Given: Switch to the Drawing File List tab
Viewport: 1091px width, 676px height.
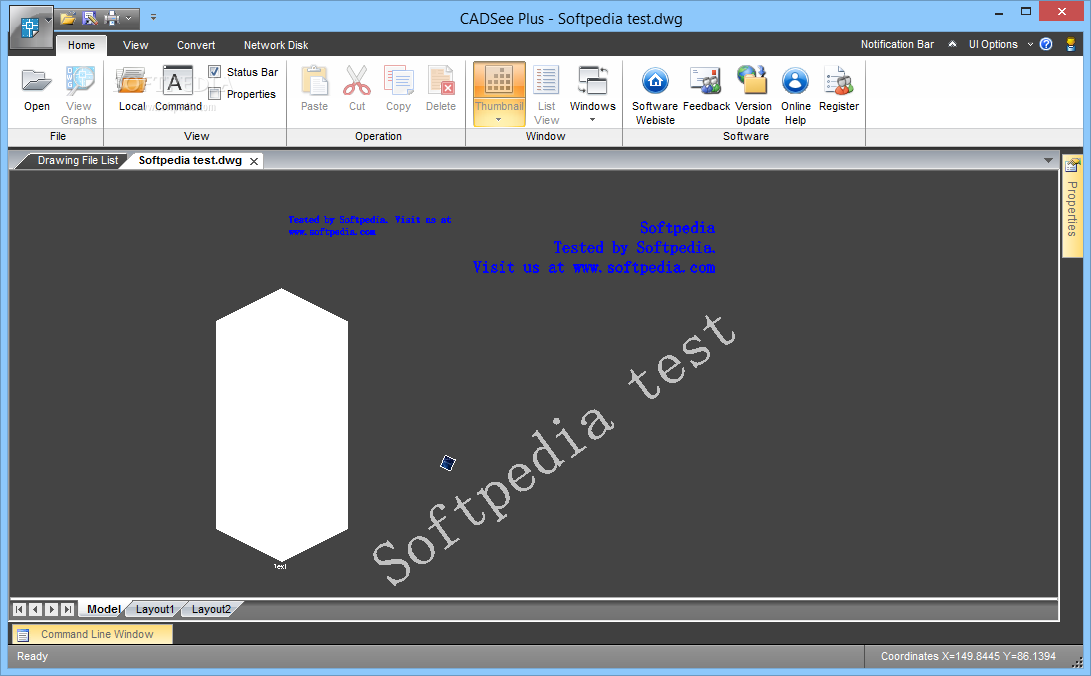Looking at the screenshot, I should point(77,160).
